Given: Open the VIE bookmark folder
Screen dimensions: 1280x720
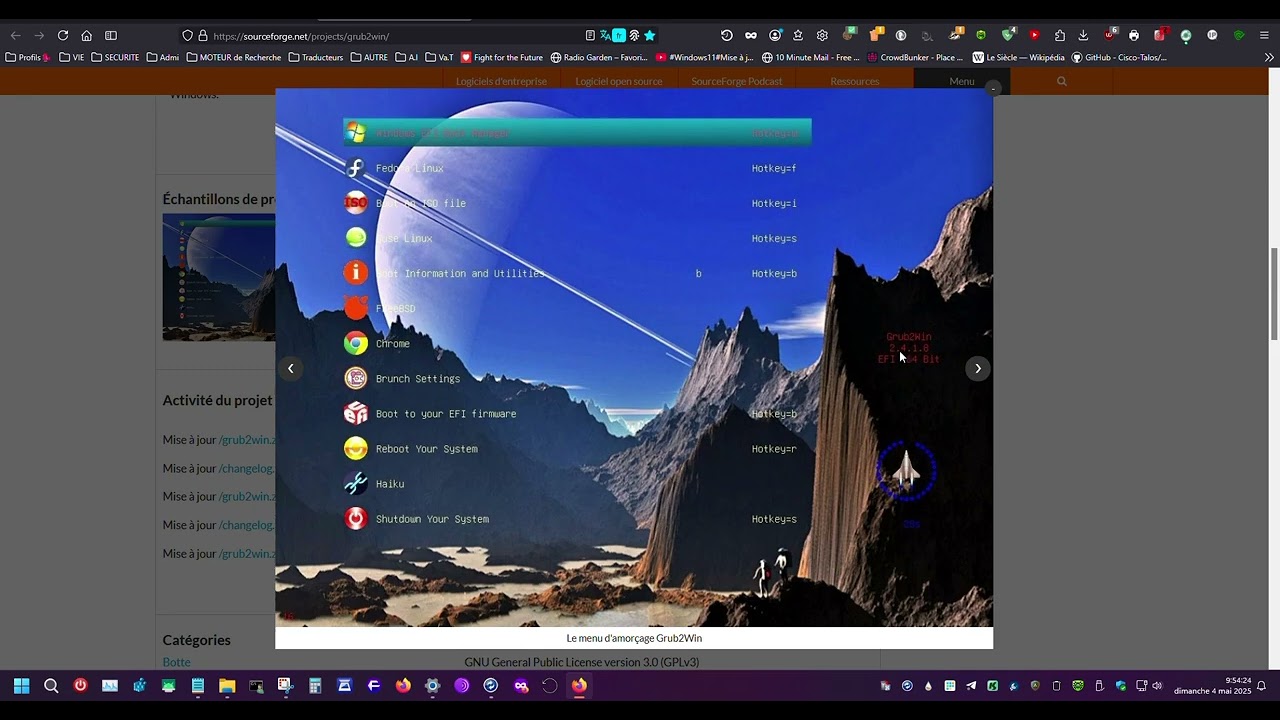Looking at the screenshot, I should point(72,57).
